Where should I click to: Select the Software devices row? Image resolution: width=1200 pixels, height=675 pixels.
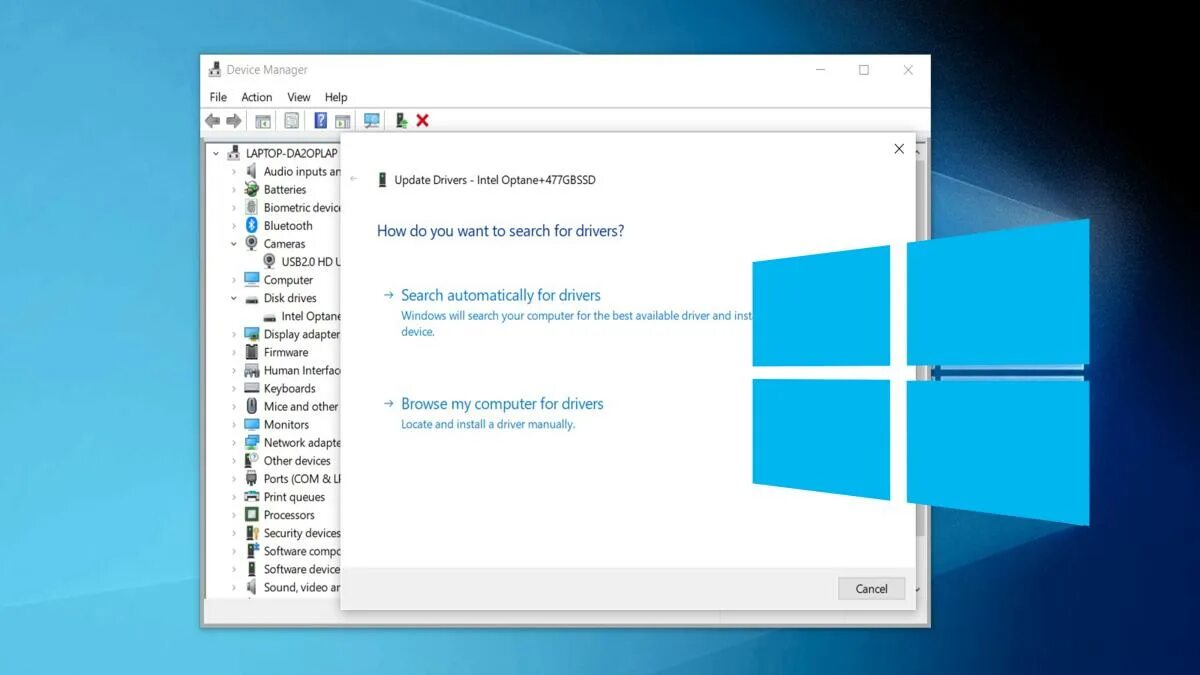tap(292, 569)
